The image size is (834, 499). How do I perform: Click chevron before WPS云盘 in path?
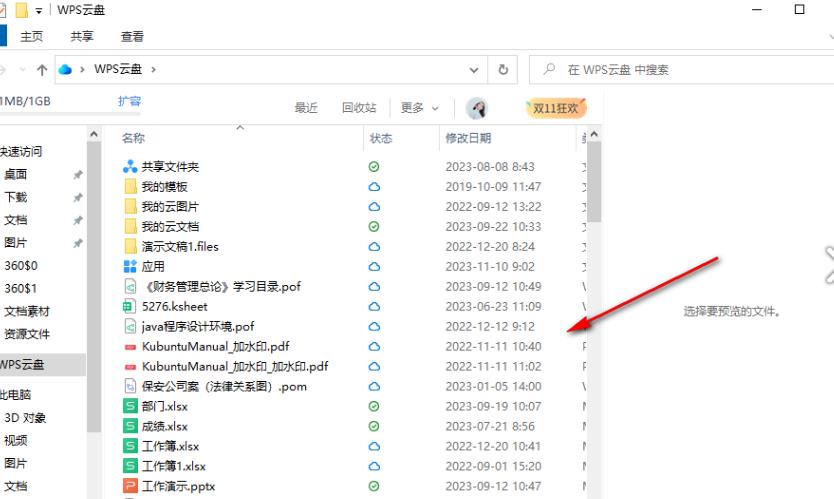(82, 69)
